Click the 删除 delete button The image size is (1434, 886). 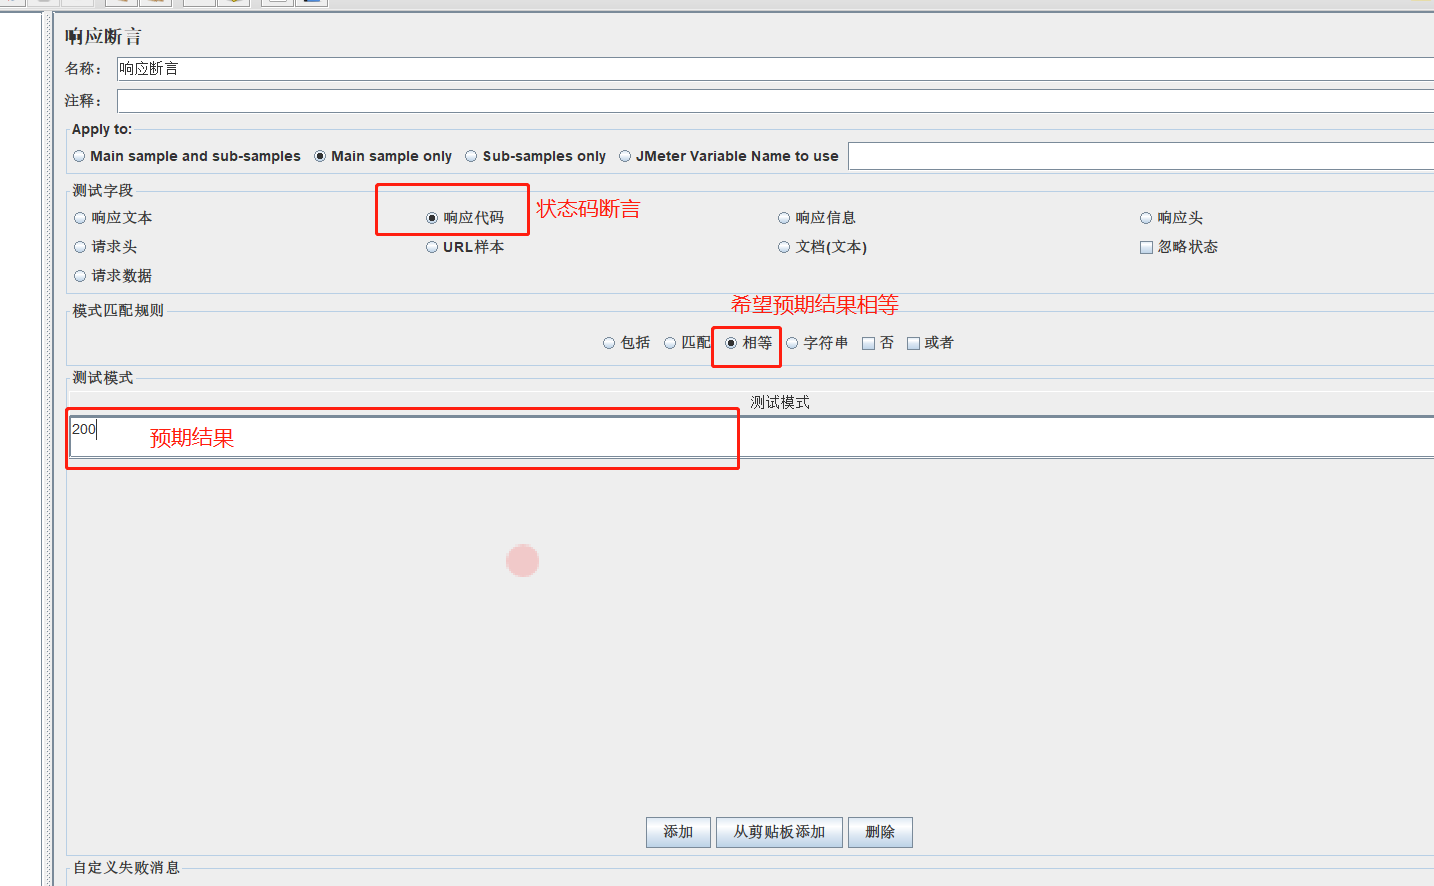[x=880, y=832]
